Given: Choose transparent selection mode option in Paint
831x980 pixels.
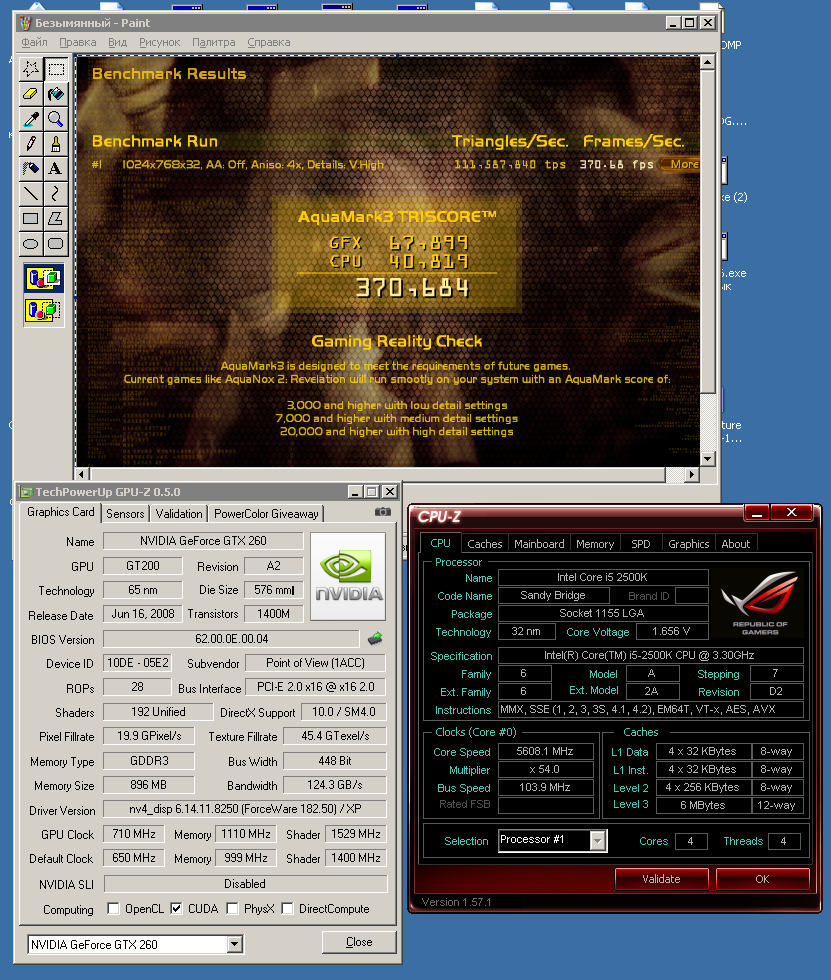Looking at the screenshot, I should point(44,310).
